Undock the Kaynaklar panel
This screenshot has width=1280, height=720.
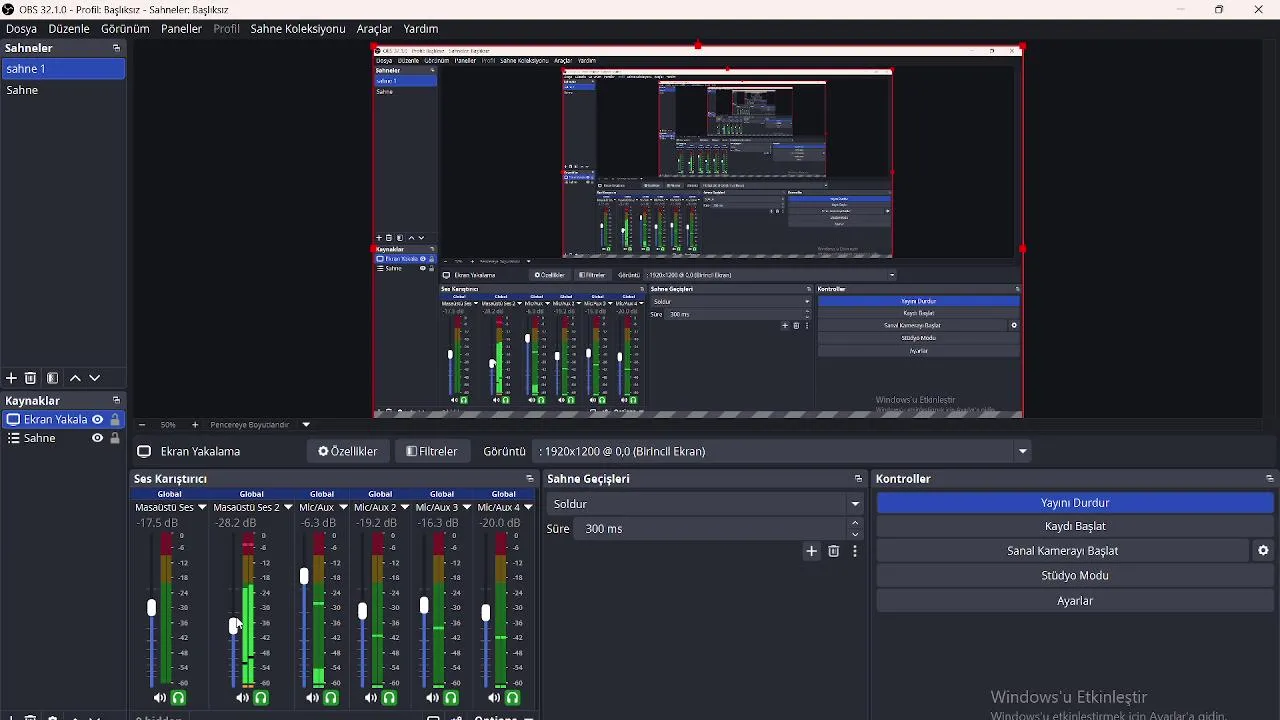point(116,401)
